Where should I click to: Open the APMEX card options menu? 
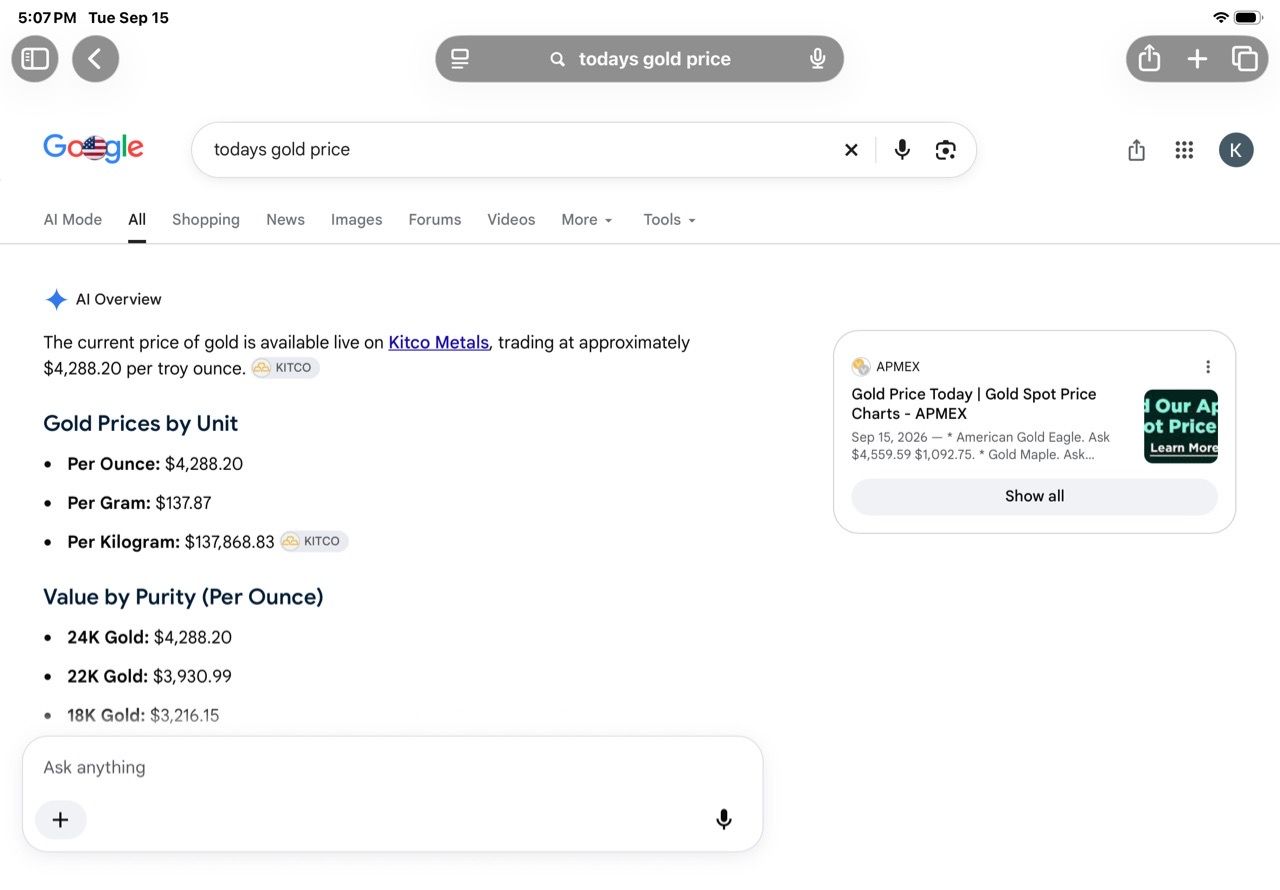click(1208, 367)
